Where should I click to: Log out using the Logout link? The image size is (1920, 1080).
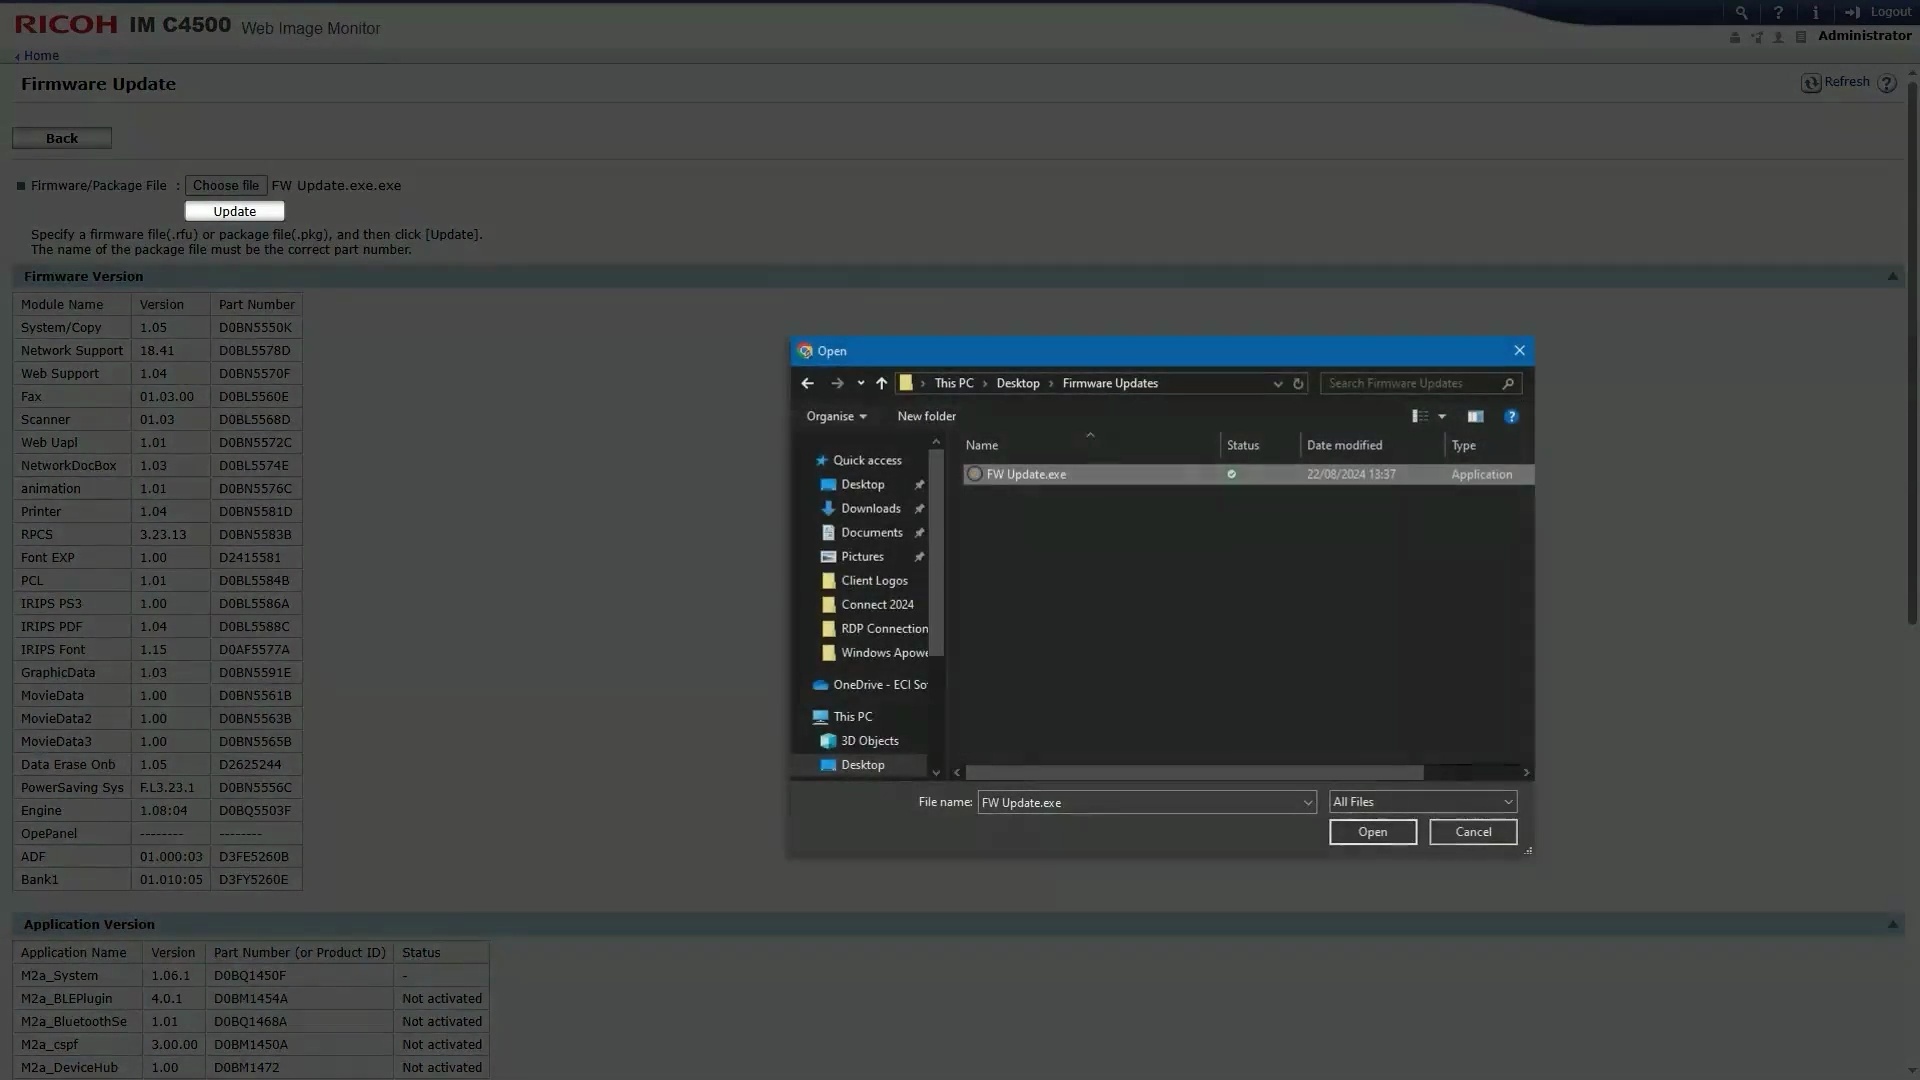point(1879,12)
